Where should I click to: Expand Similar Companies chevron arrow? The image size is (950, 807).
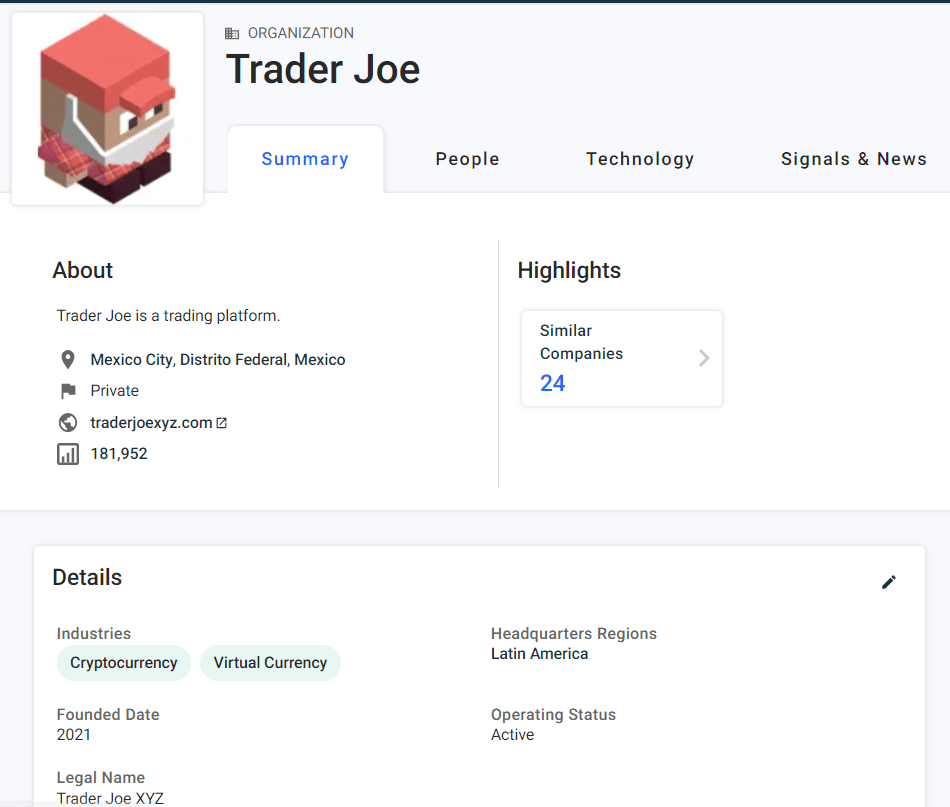(703, 358)
